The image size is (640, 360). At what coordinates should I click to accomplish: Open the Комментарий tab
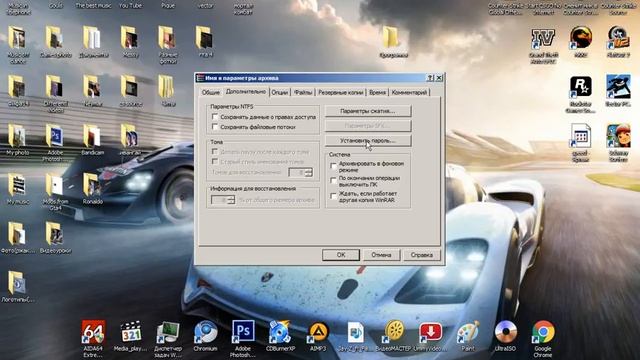pyautogui.click(x=409, y=93)
